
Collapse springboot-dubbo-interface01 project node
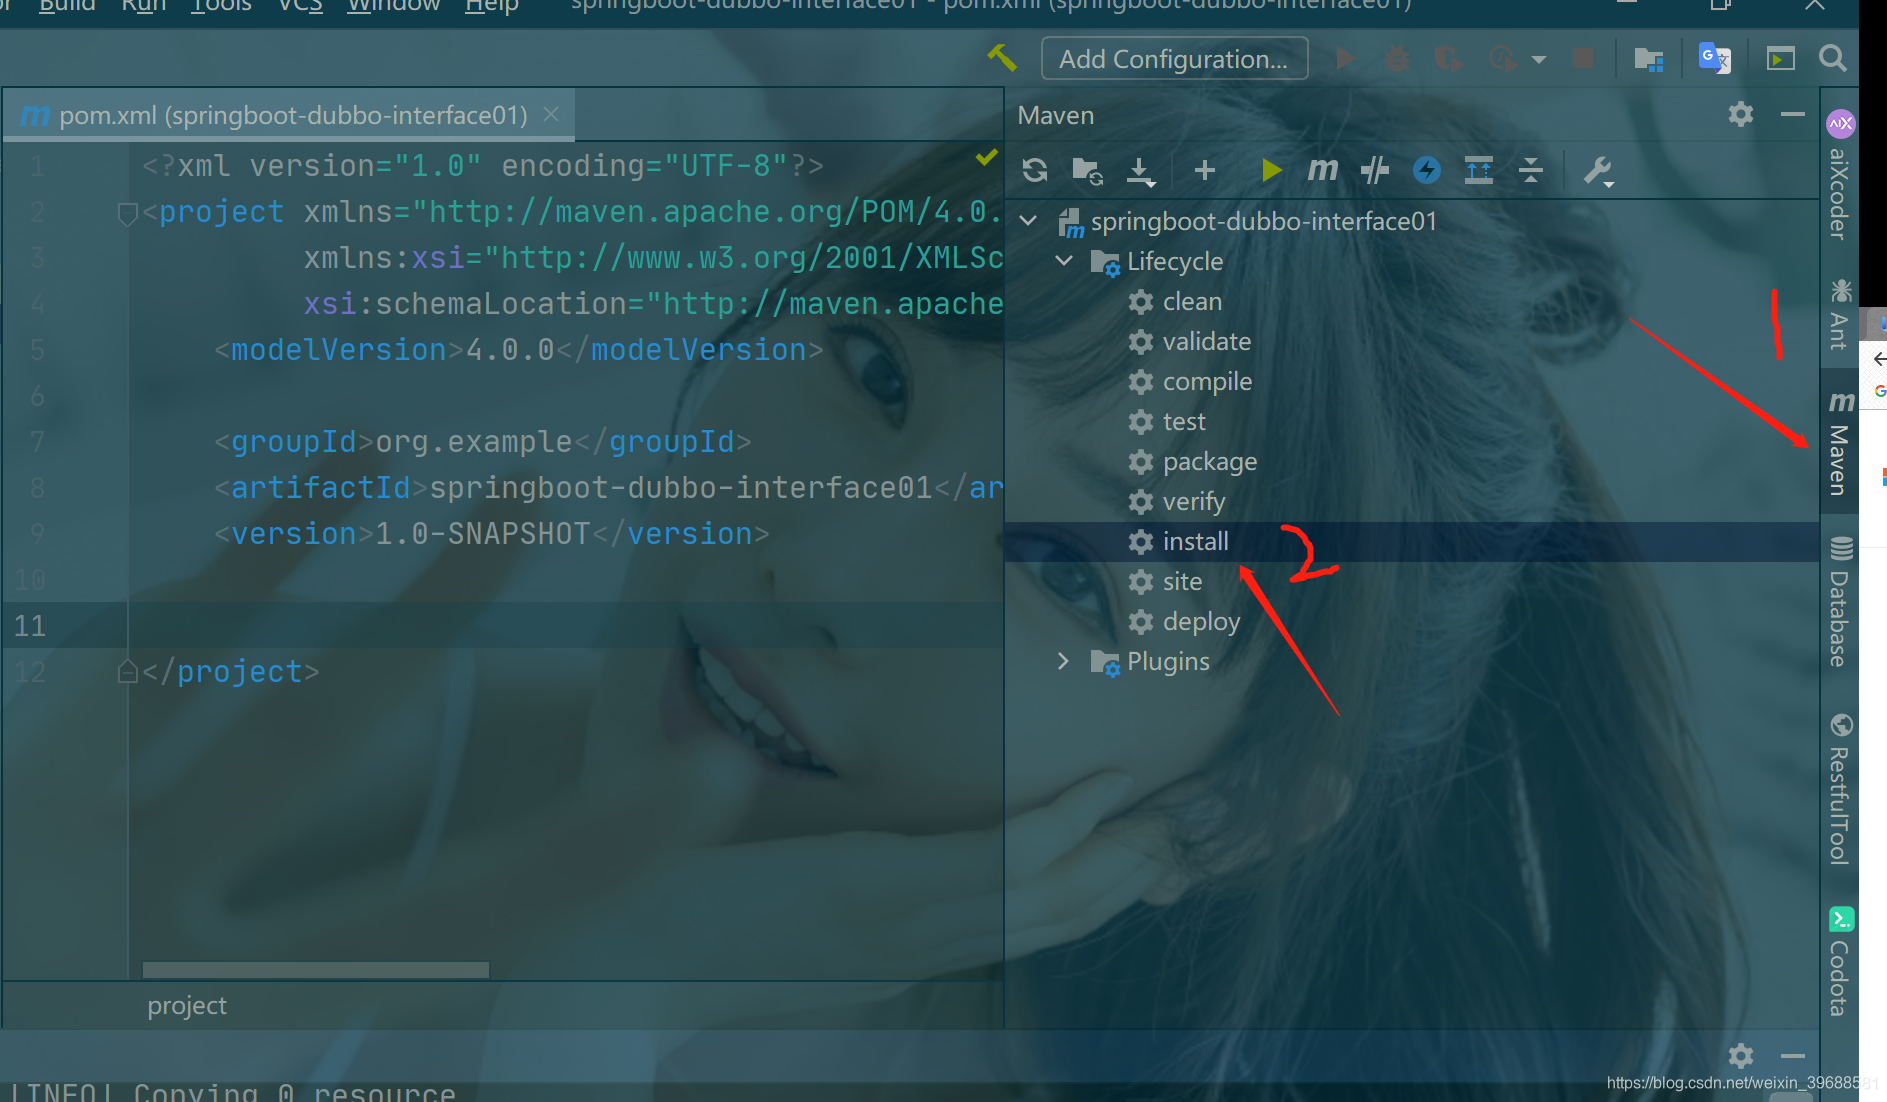[x=1028, y=220]
